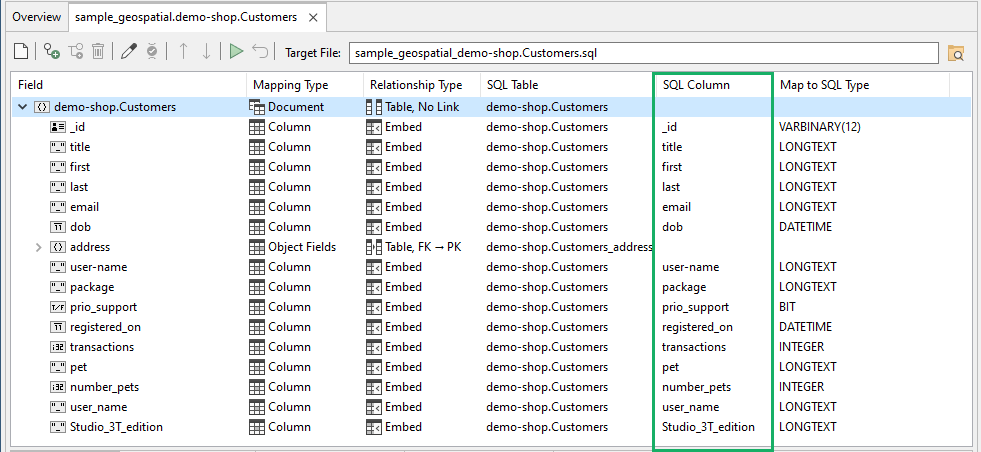Expand the address field node
The width and height of the screenshot is (981, 452).
[39, 247]
